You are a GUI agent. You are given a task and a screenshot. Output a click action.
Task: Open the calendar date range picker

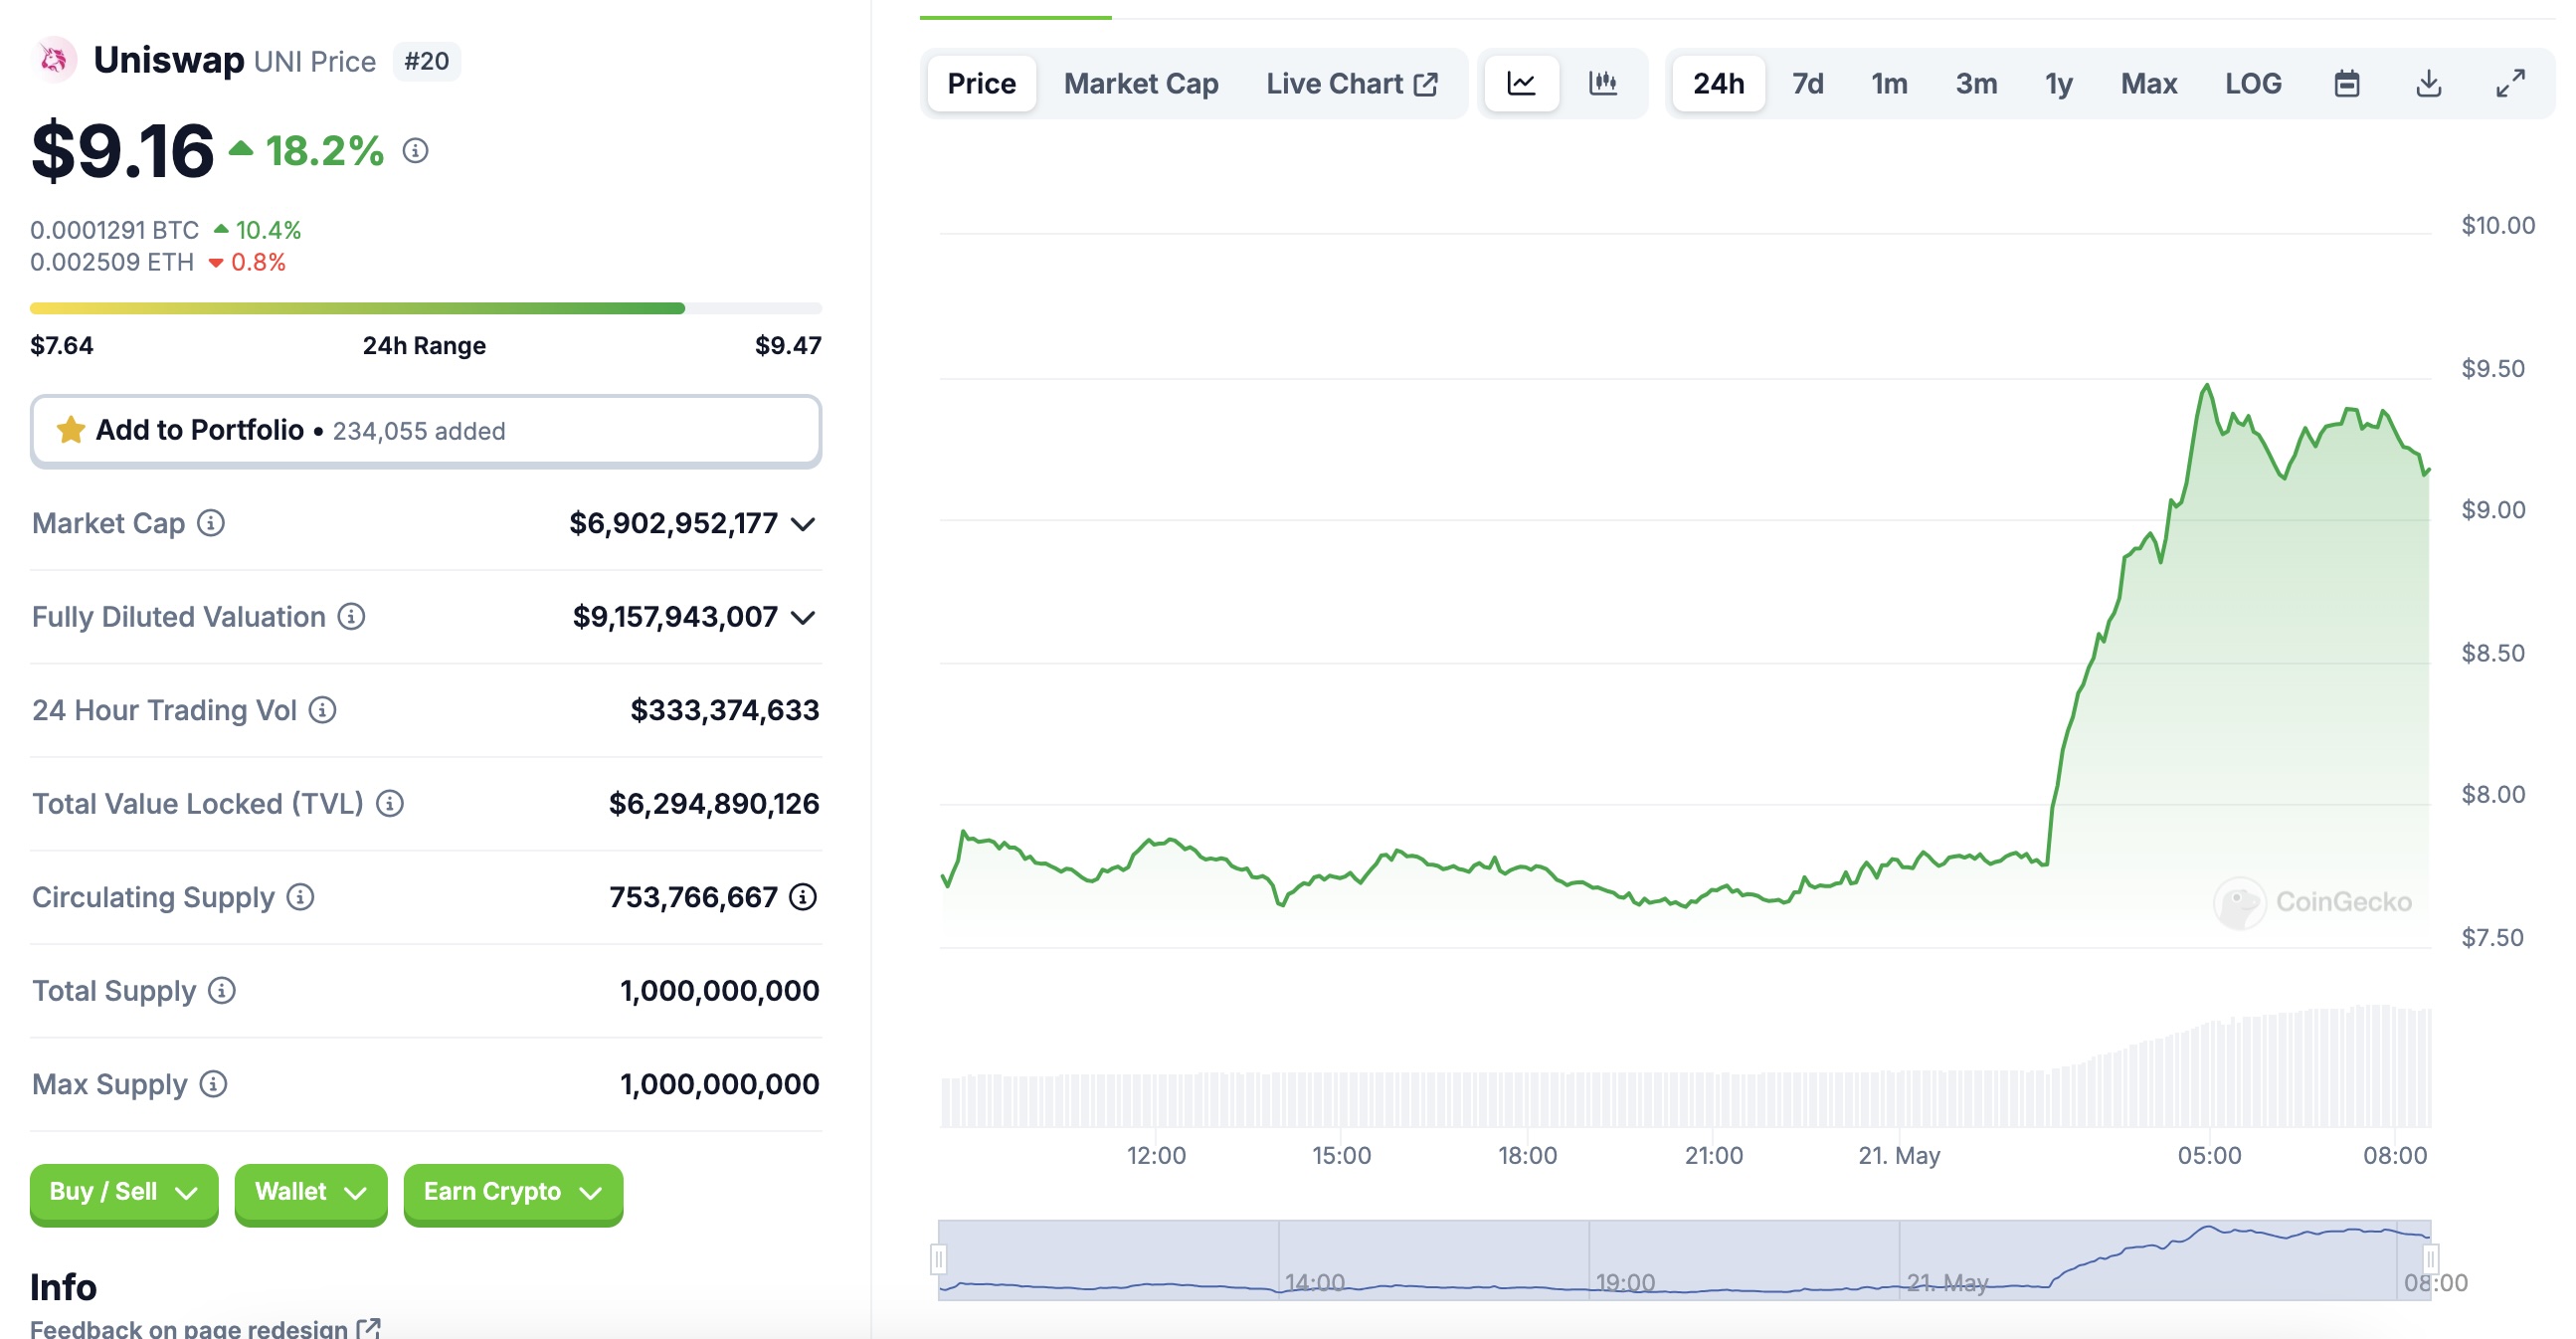[x=2347, y=83]
